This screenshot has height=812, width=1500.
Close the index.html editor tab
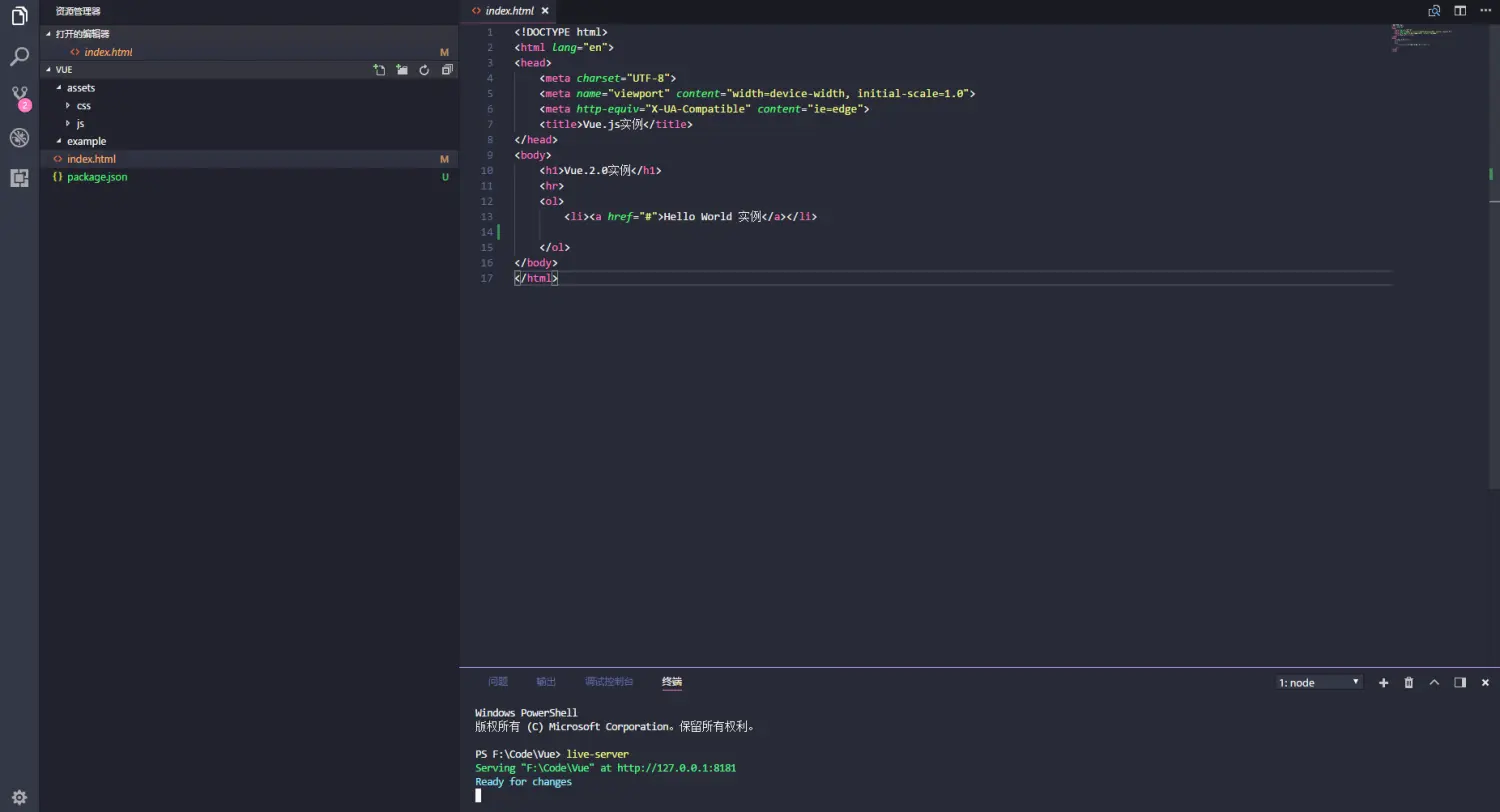coord(545,11)
